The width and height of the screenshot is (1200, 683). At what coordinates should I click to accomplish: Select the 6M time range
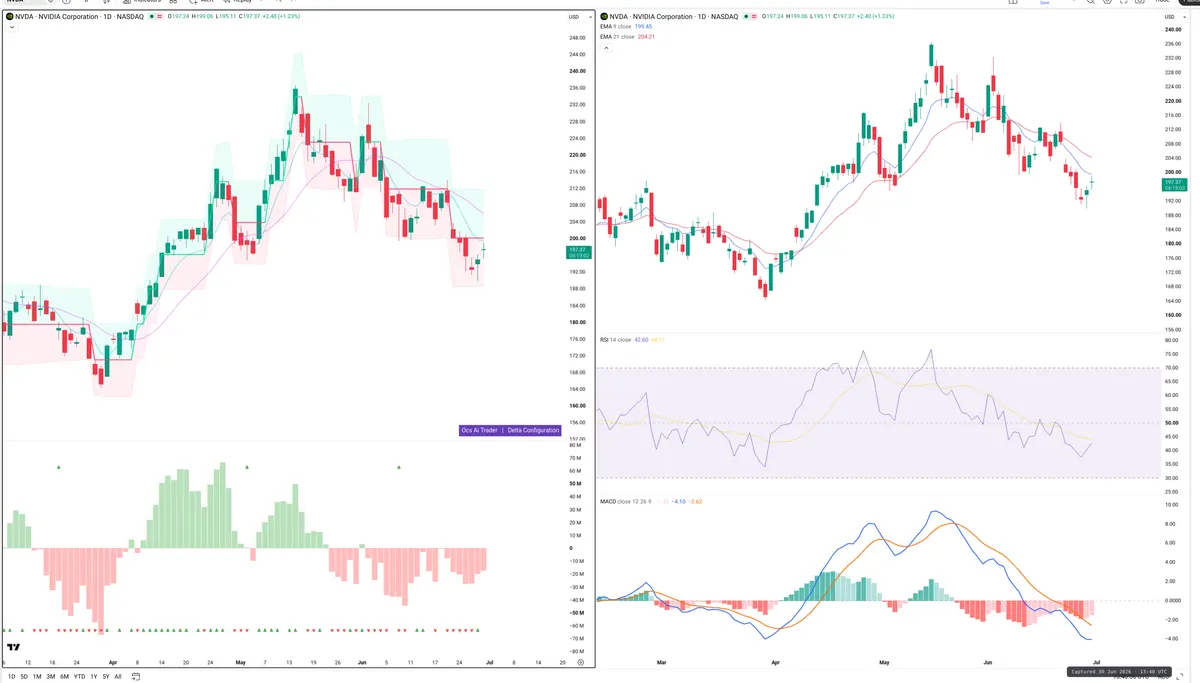(x=64, y=676)
